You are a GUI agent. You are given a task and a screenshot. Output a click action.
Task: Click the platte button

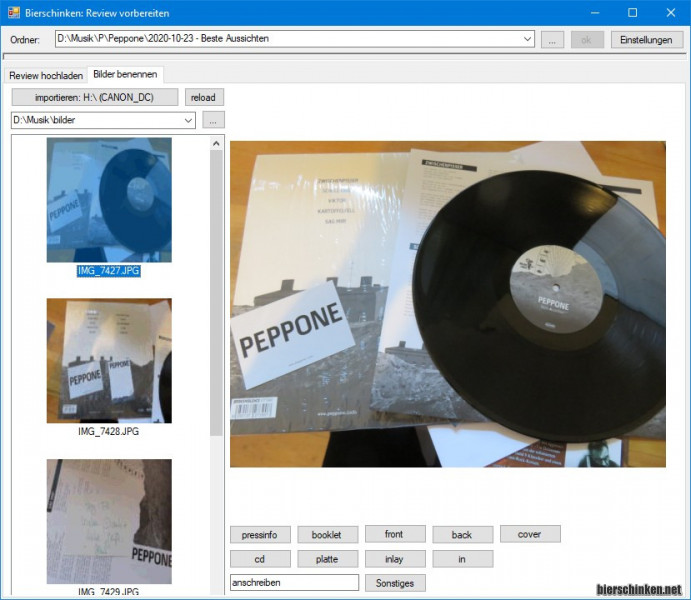click(326, 559)
